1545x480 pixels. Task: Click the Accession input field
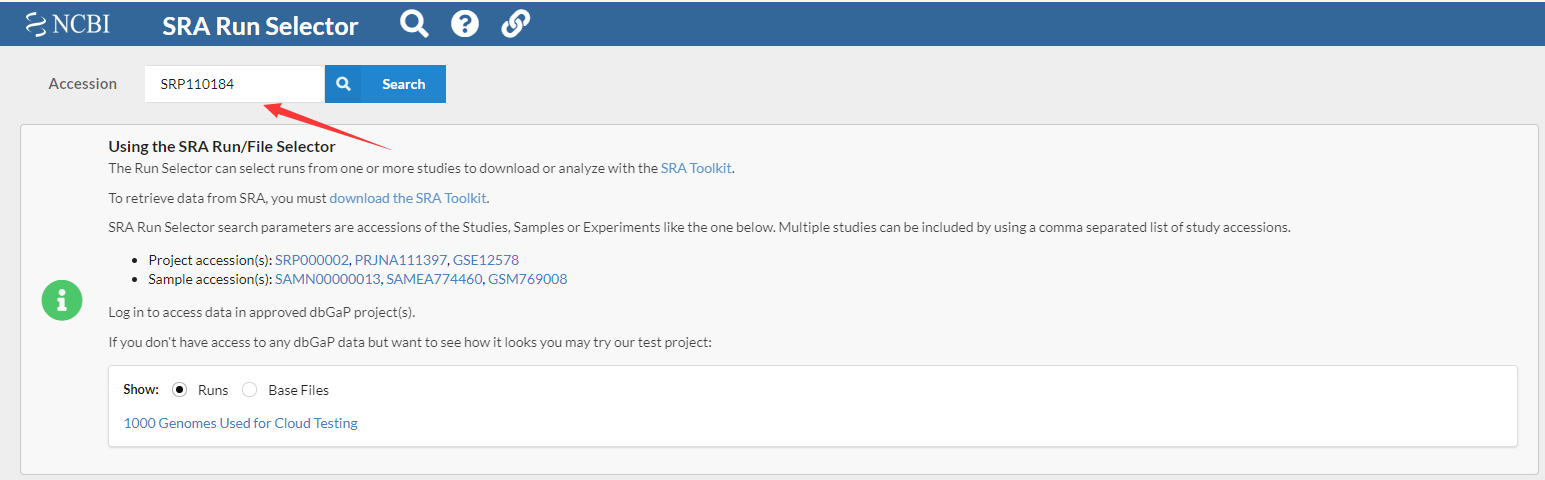coord(234,84)
